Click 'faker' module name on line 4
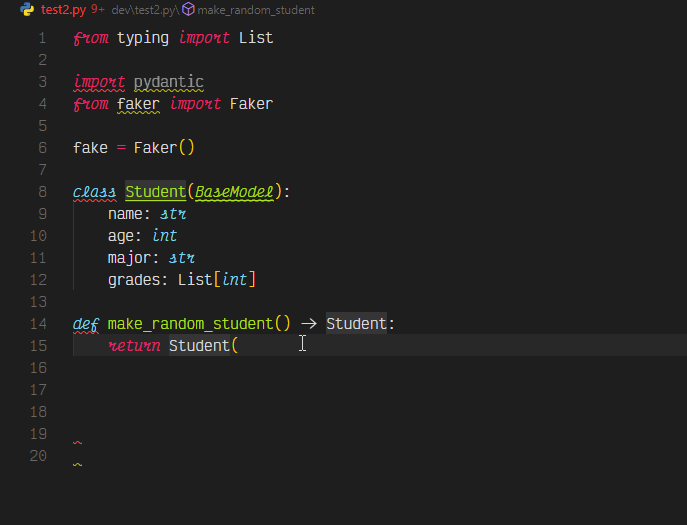The height and width of the screenshot is (525, 687). pyautogui.click(x=138, y=104)
